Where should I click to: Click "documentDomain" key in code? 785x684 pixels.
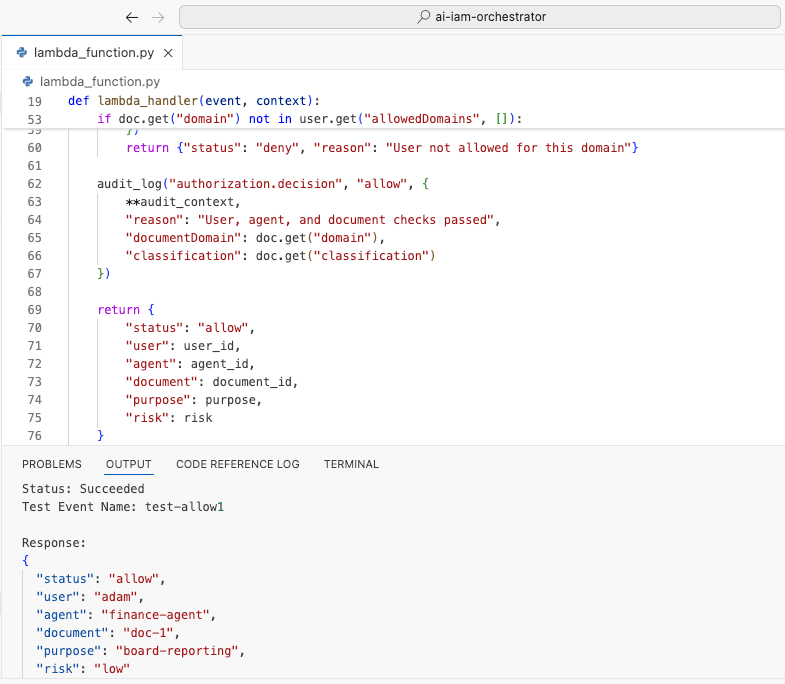click(x=184, y=238)
